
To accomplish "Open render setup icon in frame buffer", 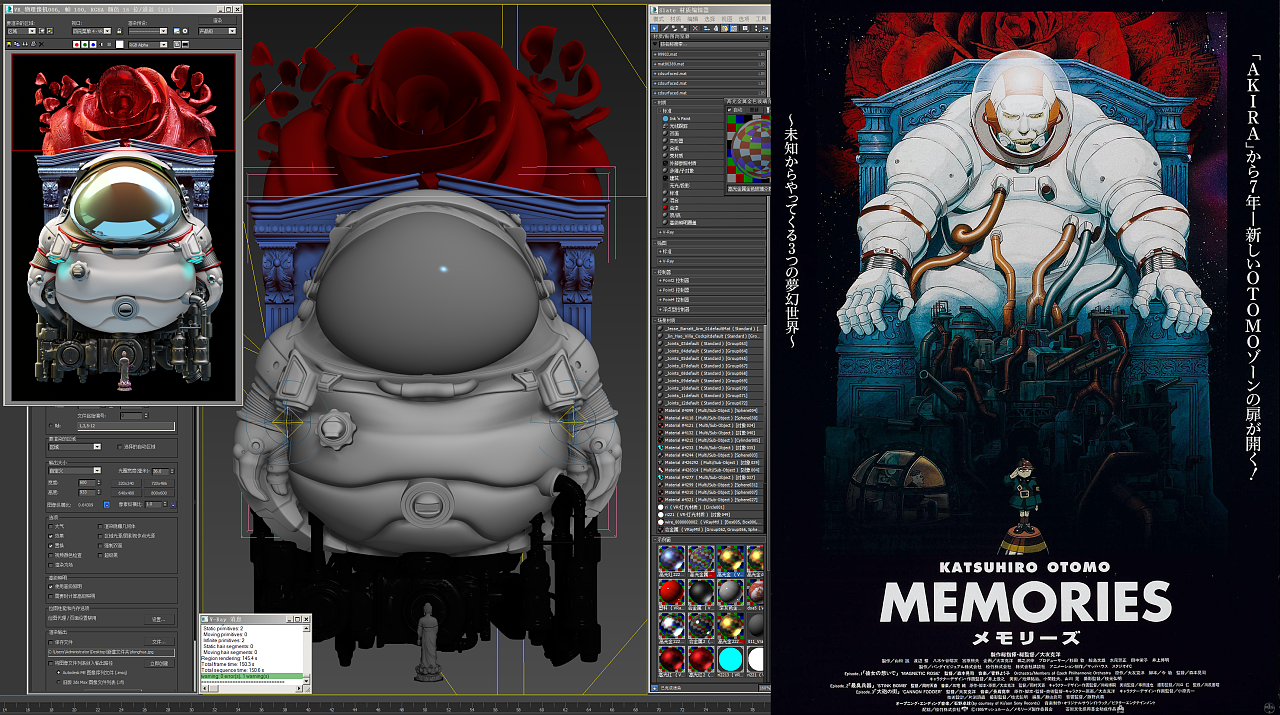I will click(x=177, y=31).
